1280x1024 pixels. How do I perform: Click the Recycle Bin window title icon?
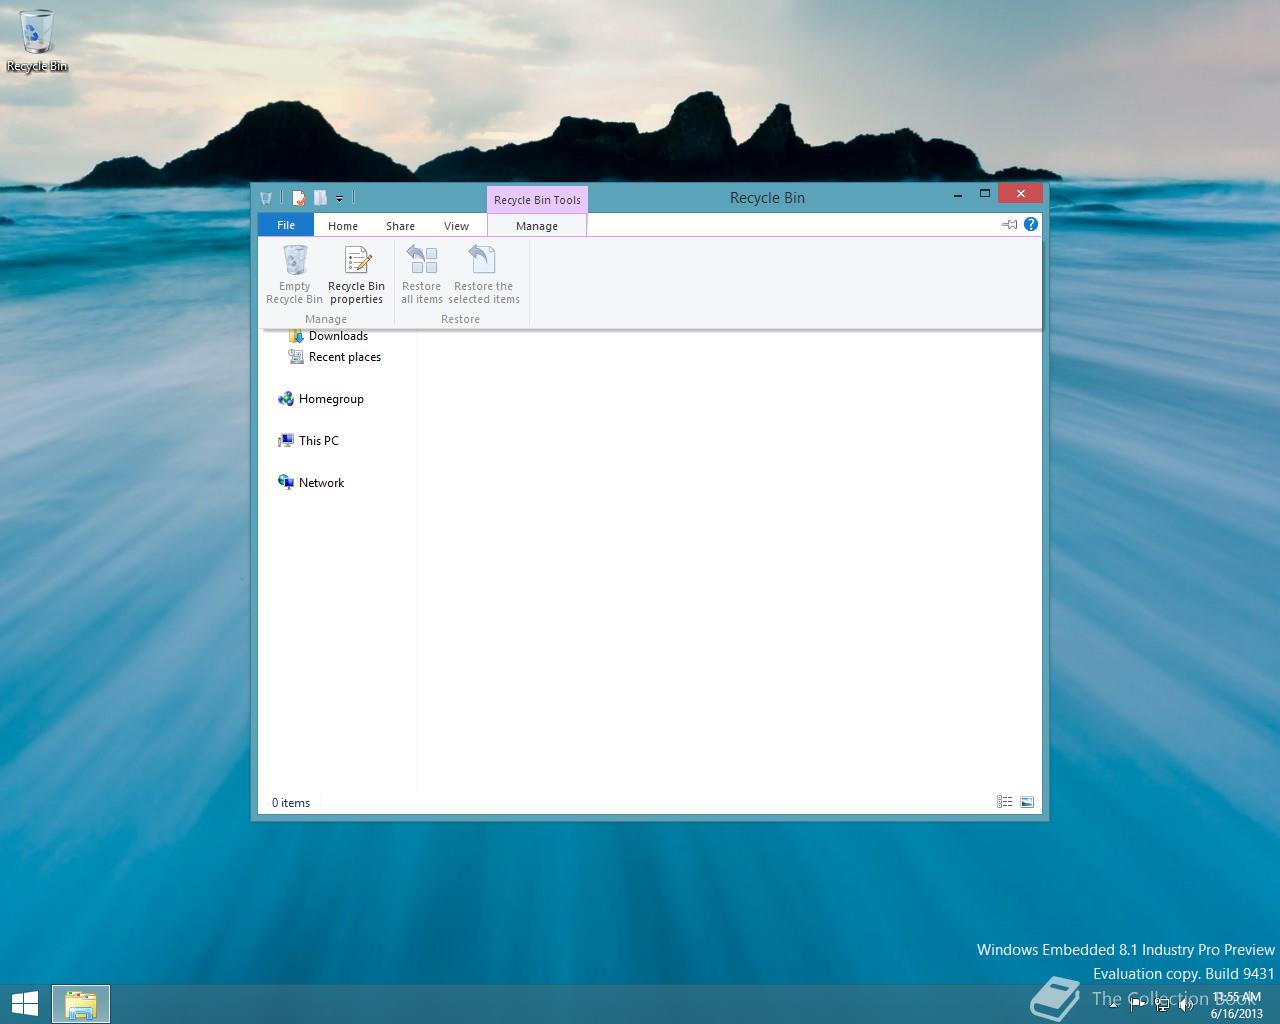[x=266, y=198]
